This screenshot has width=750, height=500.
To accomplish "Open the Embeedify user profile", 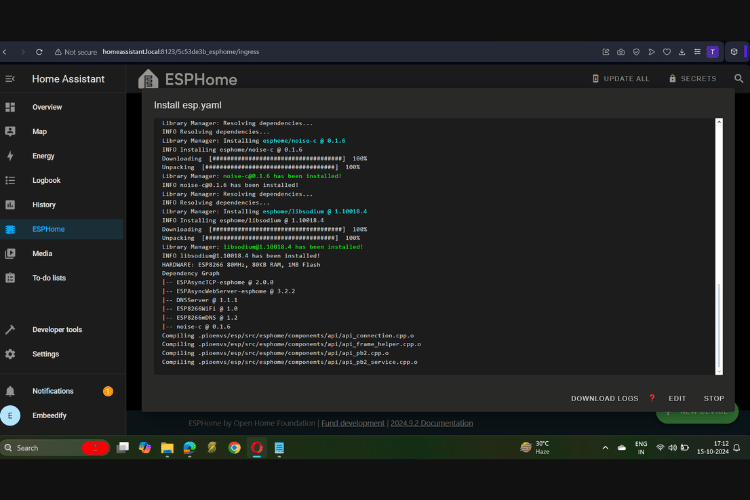I will (51, 416).
